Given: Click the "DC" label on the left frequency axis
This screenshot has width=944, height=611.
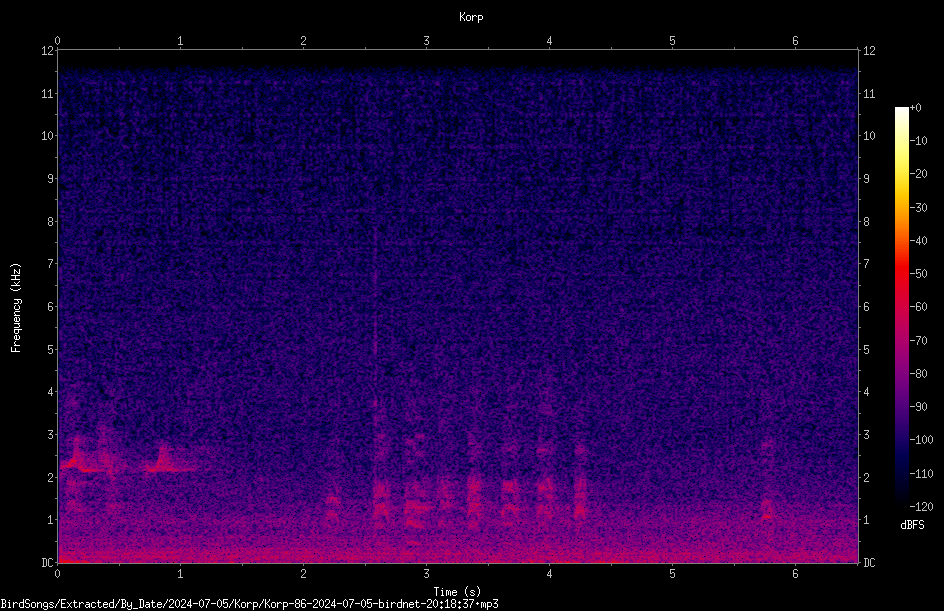Looking at the screenshot, I should click(x=47, y=562).
